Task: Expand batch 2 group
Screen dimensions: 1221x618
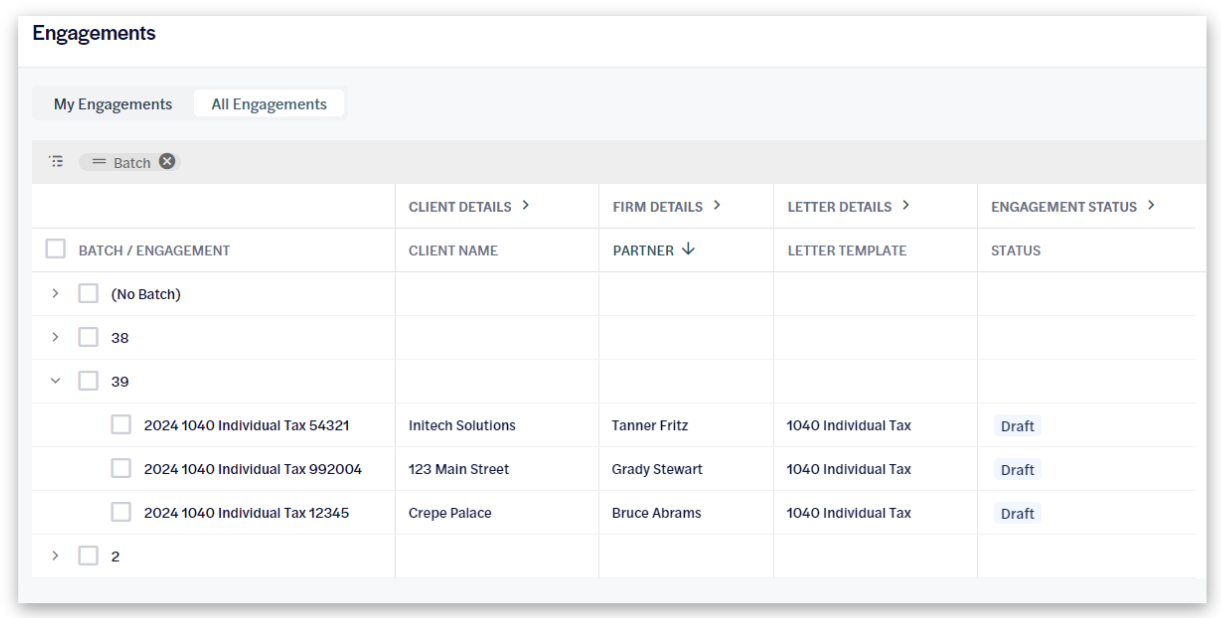Action: (x=56, y=556)
